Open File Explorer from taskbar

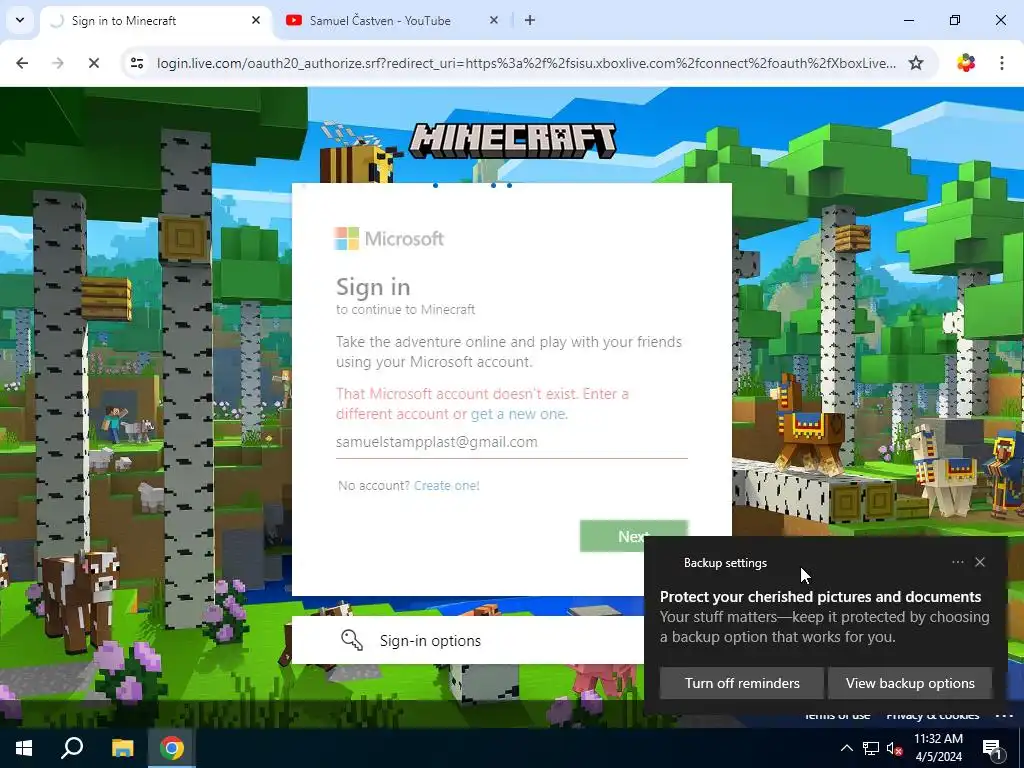tap(122, 748)
